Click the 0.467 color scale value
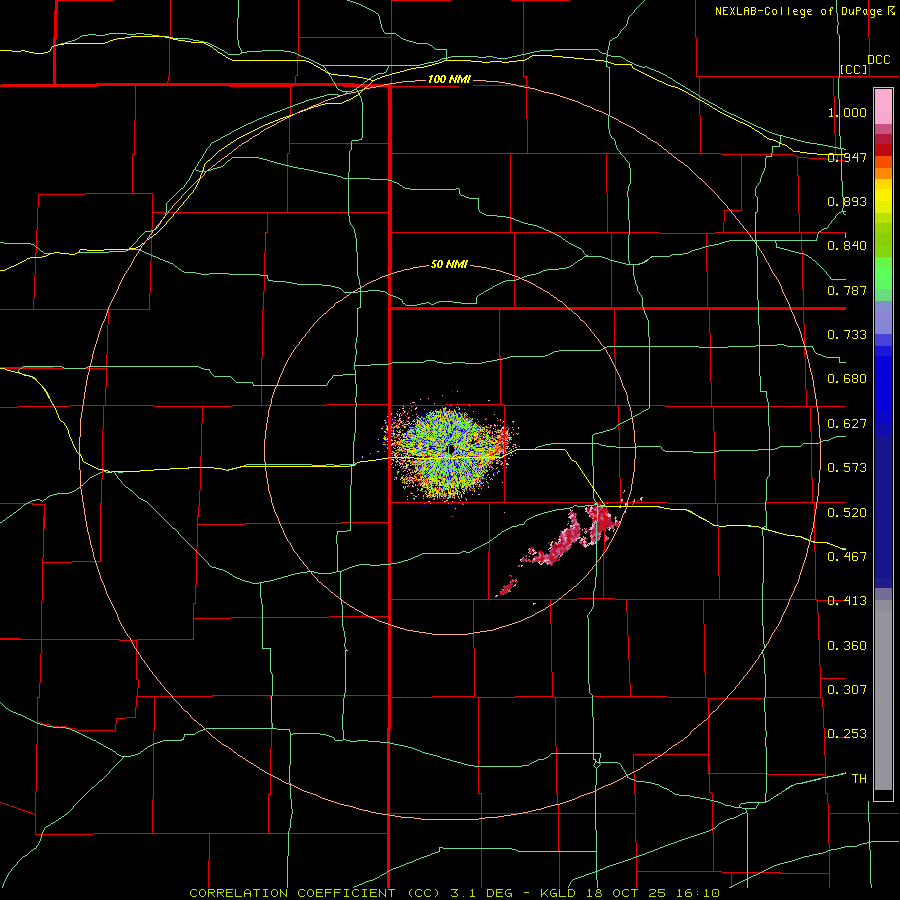This screenshot has width=900, height=900. coord(847,557)
